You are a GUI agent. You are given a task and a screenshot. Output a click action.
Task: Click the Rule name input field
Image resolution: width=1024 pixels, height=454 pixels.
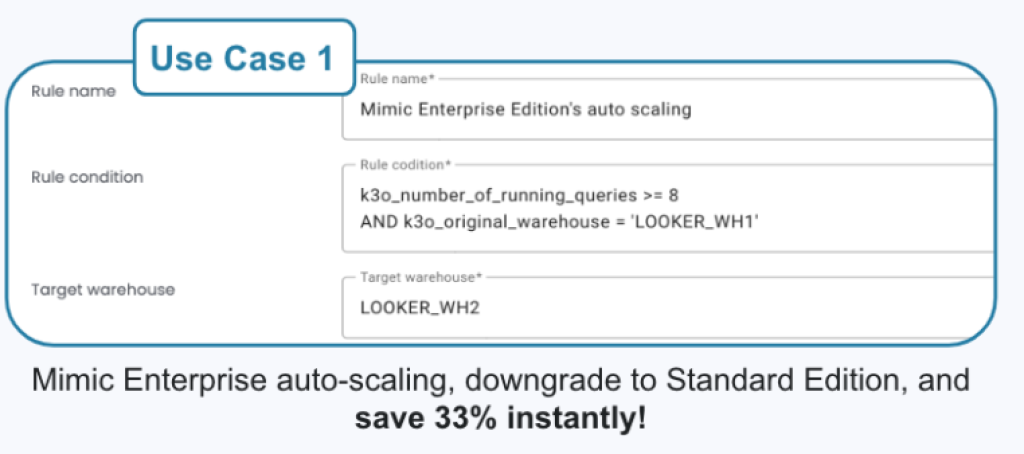pos(660,110)
